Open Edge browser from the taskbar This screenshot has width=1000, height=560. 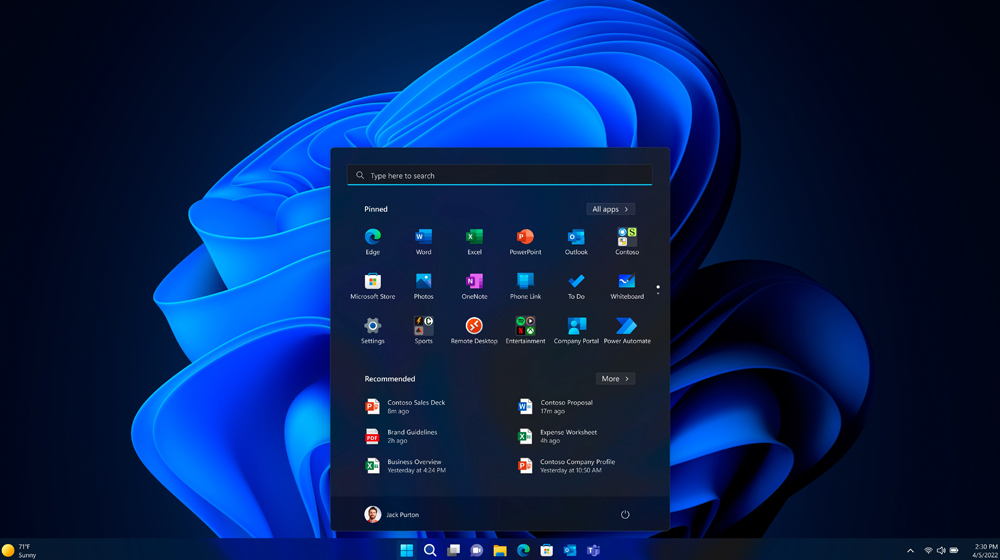point(523,550)
